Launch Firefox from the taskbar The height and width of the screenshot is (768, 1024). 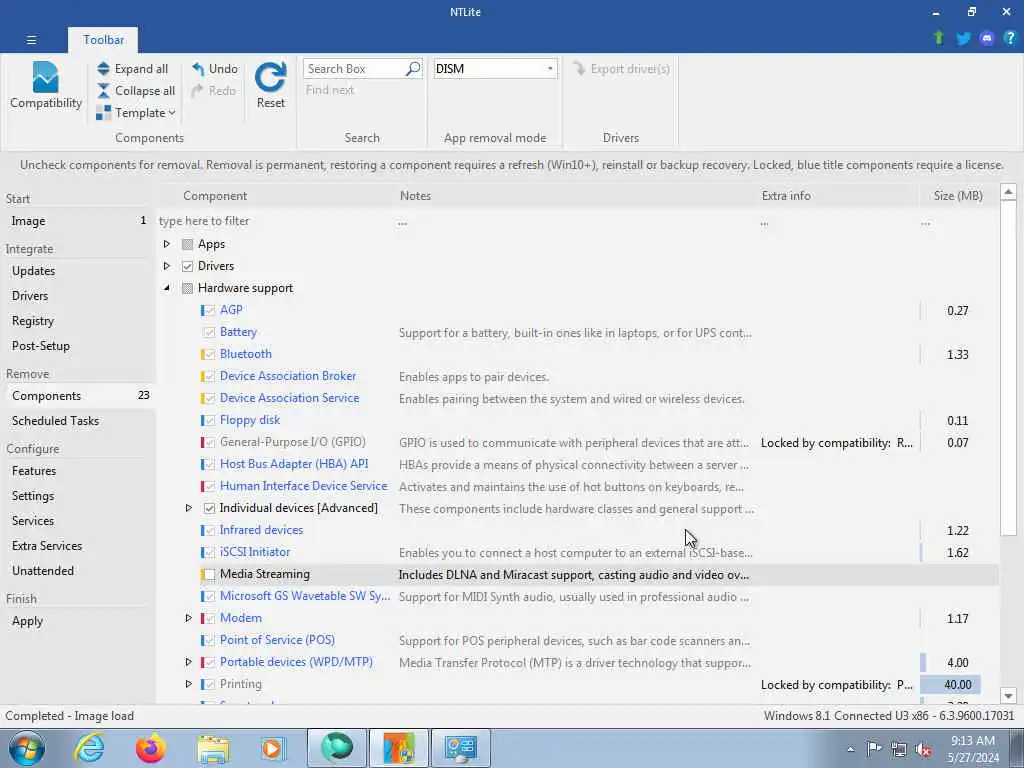(151, 748)
